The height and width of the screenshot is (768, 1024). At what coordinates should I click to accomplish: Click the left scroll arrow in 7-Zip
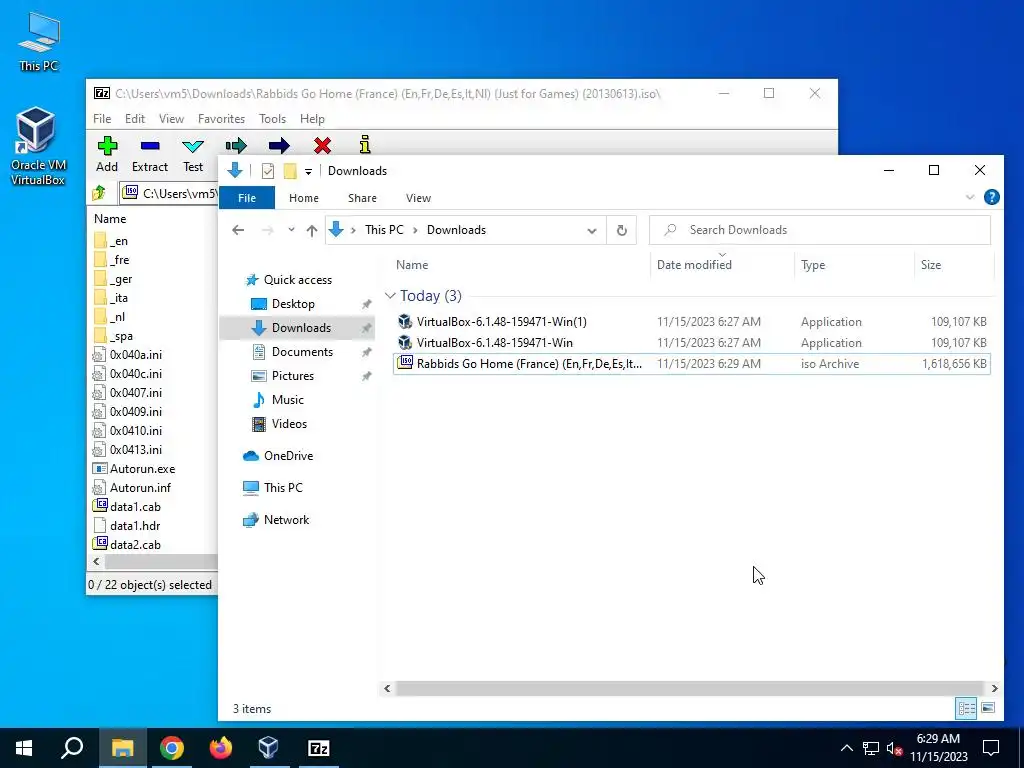pyautogui.click(x=97, y=562)
